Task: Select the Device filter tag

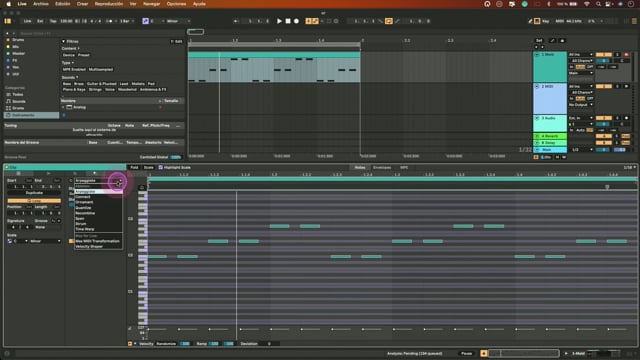Action: point(69,55)
